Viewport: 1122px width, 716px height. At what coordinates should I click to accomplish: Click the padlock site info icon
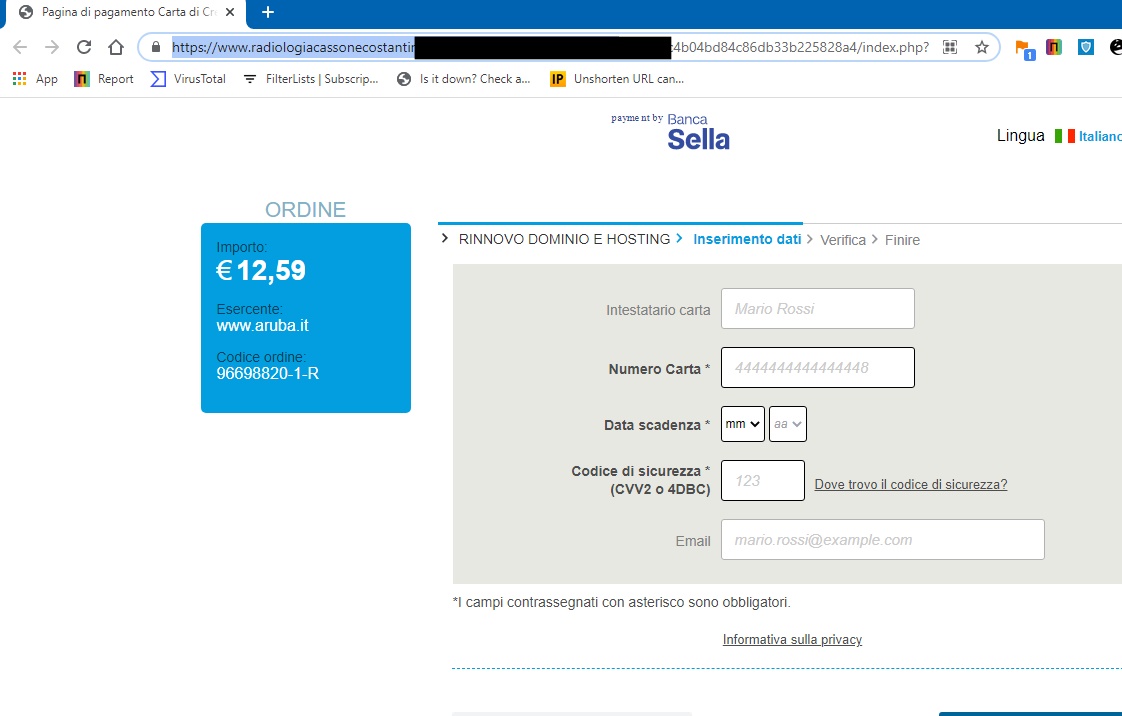(x=155, y=47)
